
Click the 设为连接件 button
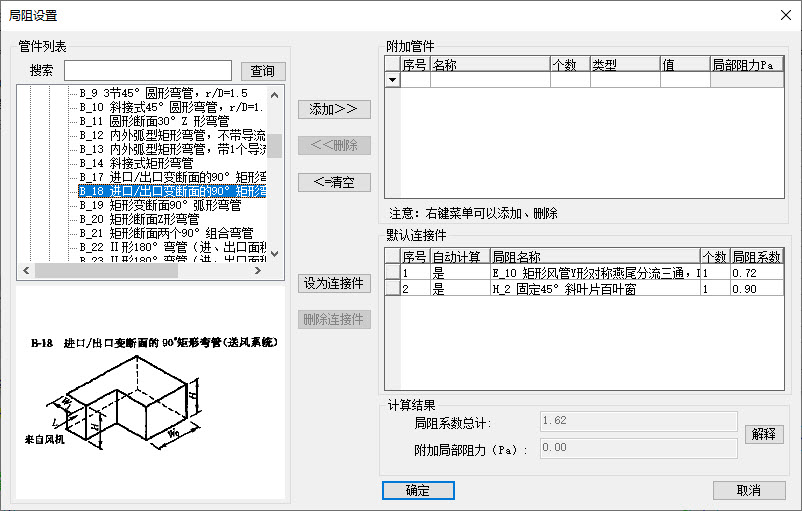coord(334,283)
